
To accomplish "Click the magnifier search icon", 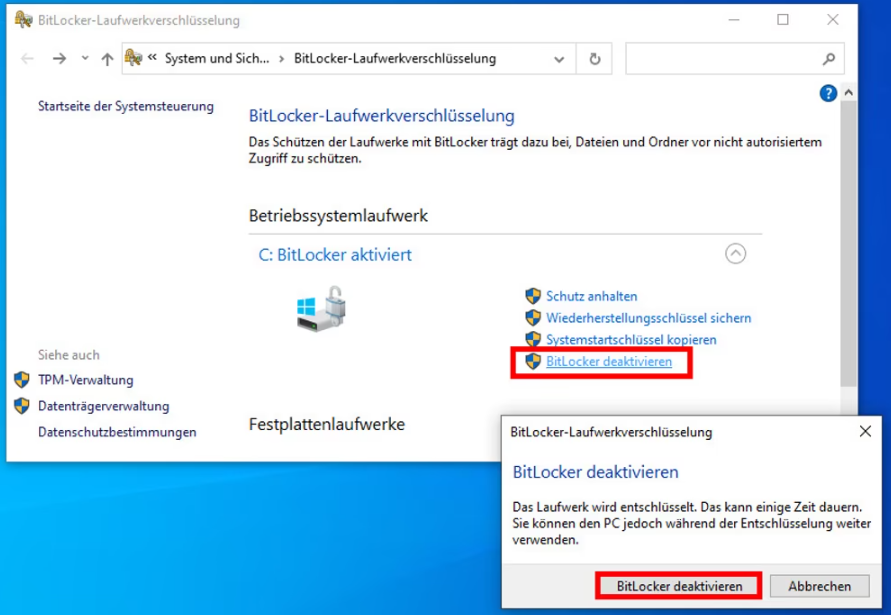I will click(829, 59).
